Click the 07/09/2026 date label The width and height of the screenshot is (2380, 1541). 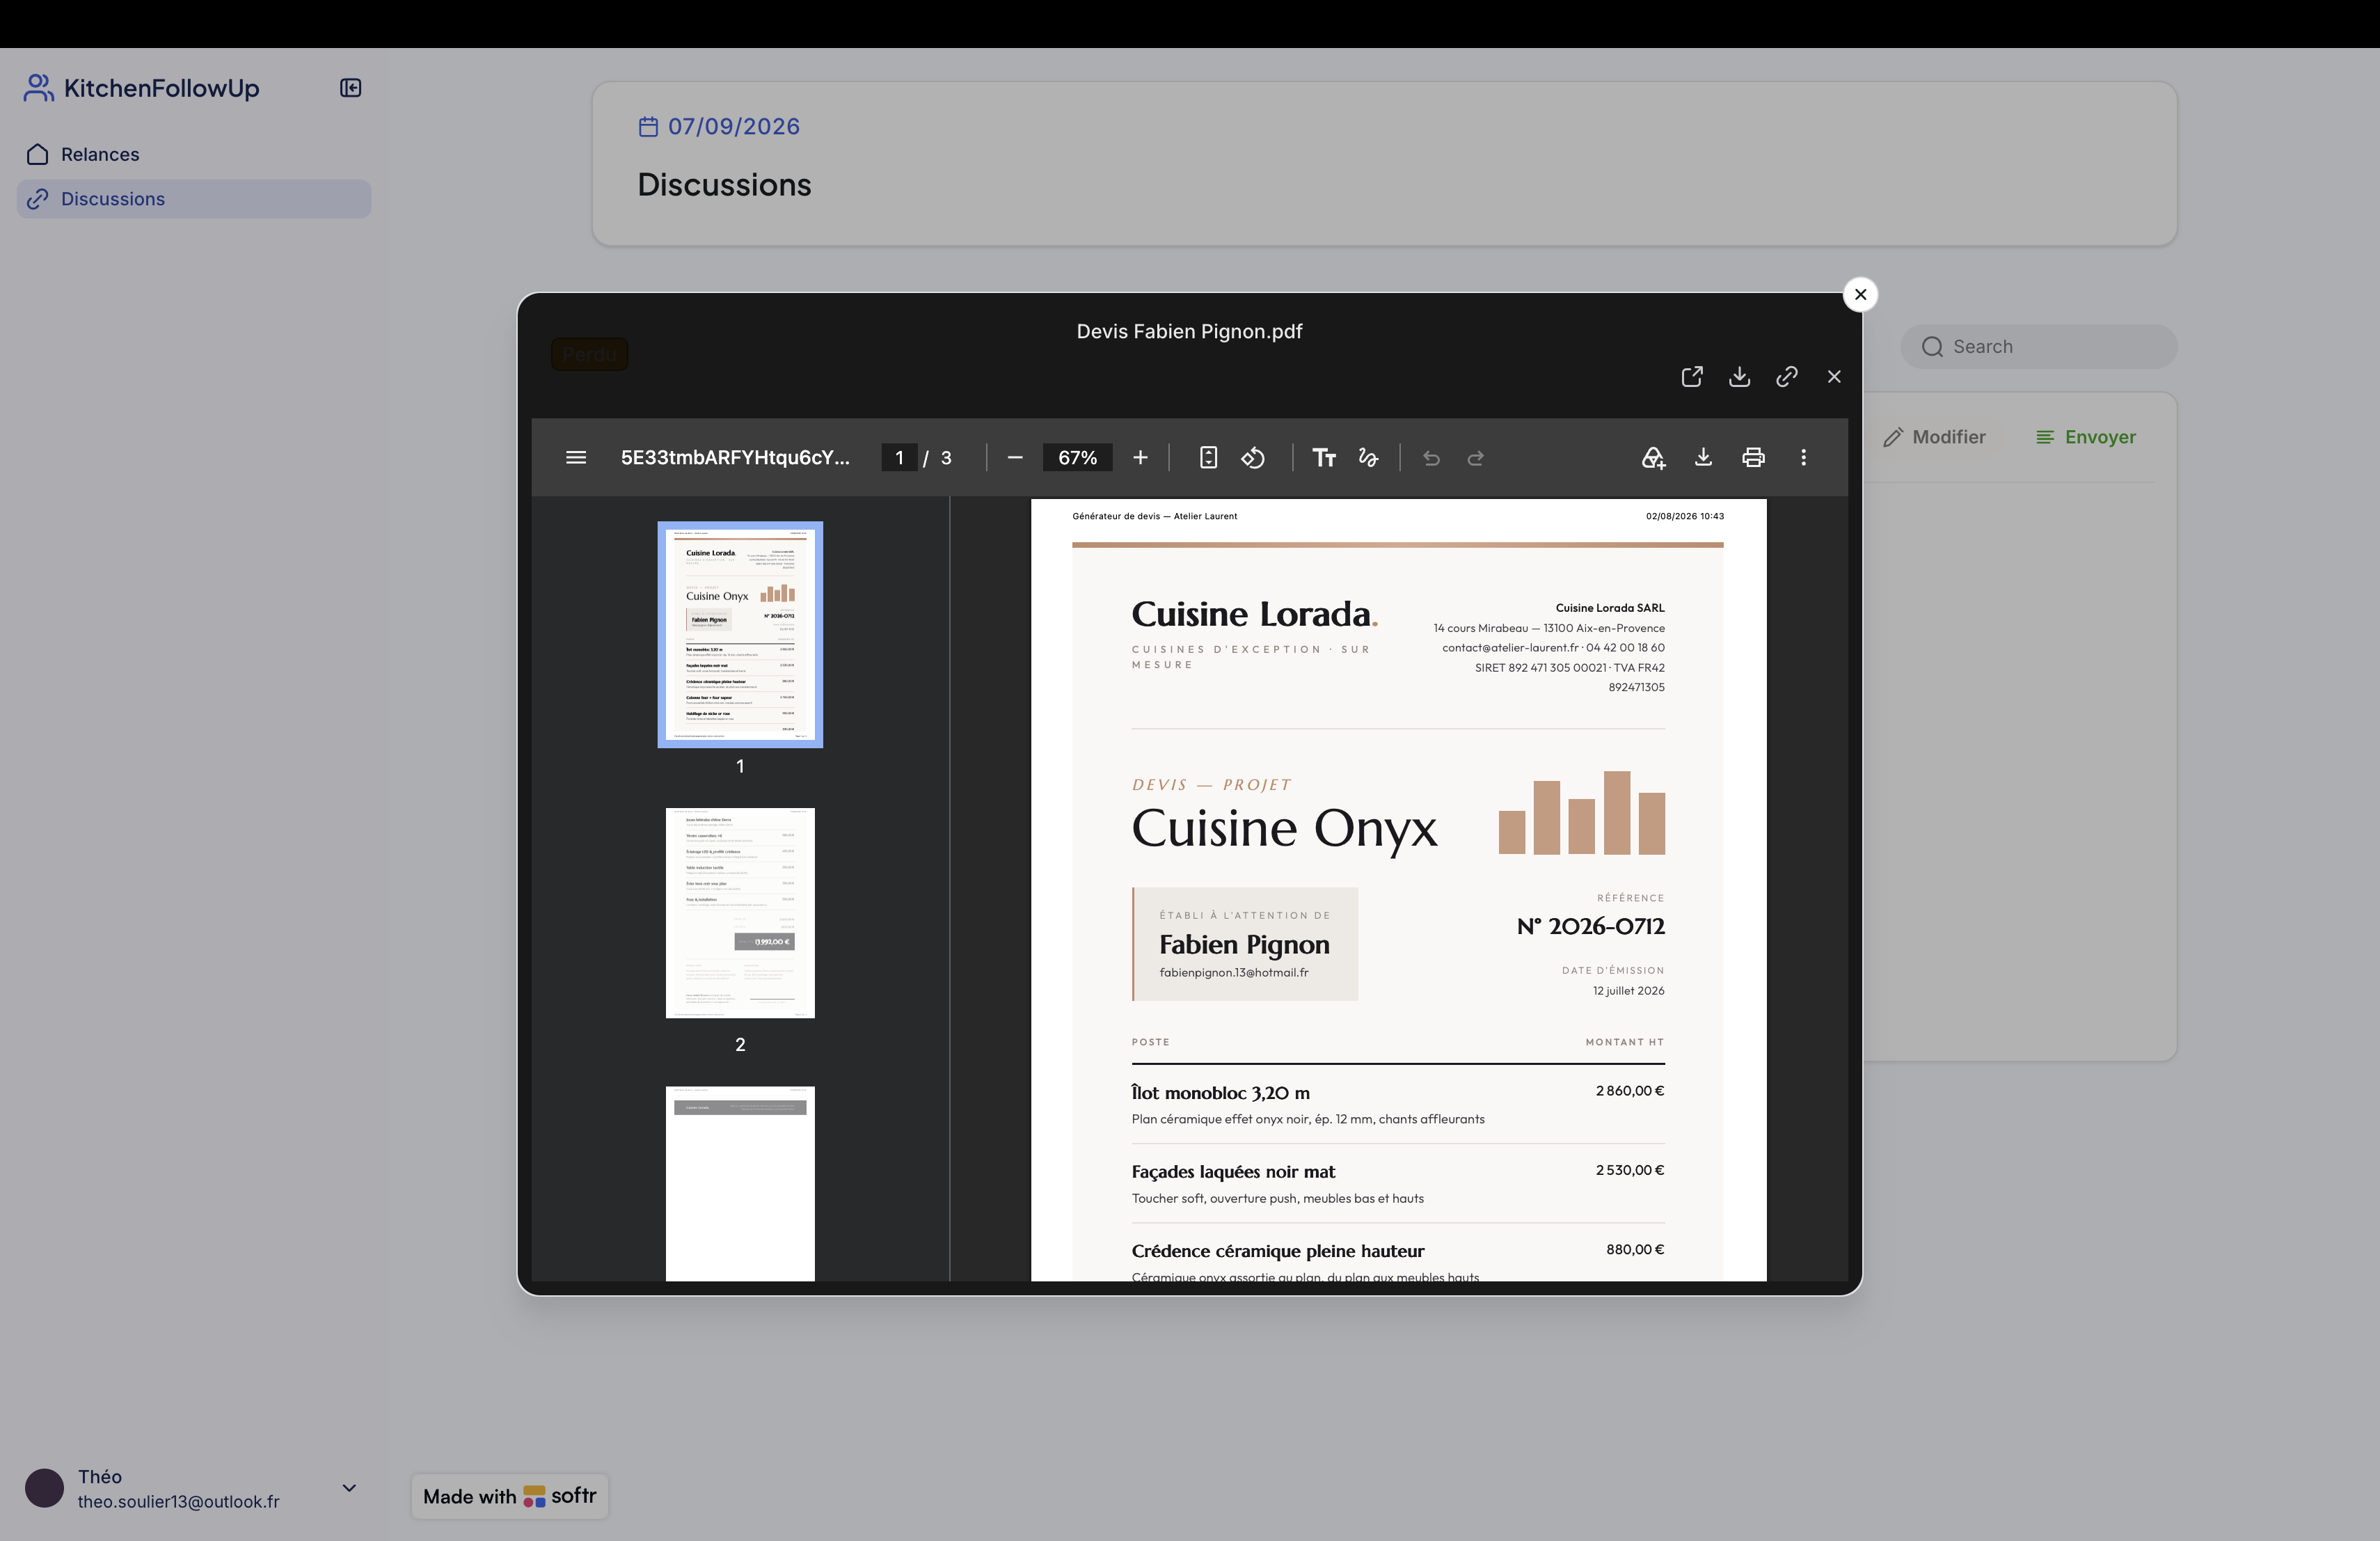[x=733, y=126]
